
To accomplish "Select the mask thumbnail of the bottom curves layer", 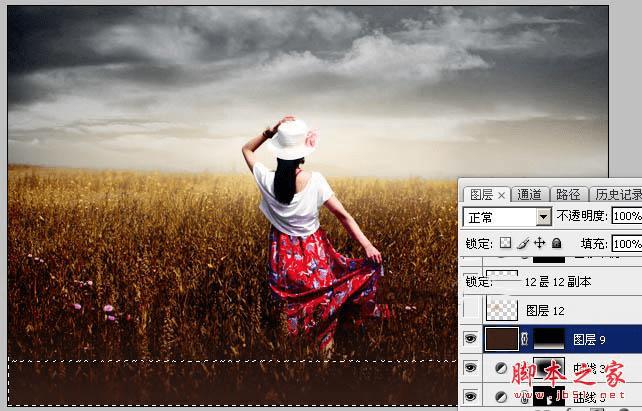I will (549, 396).
